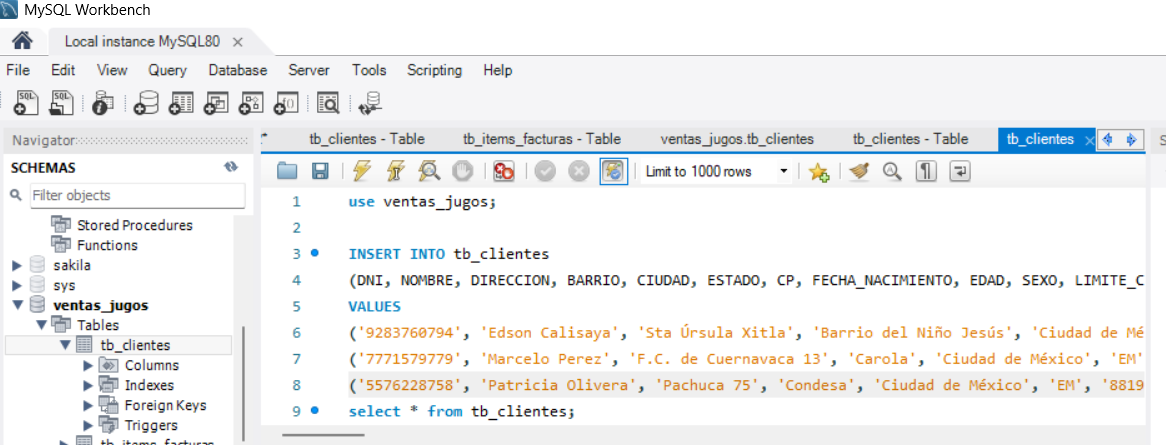Open the Edit menu
Image resolution: width=1166 pixels, height=445 pixels.
tap(63, 71)
